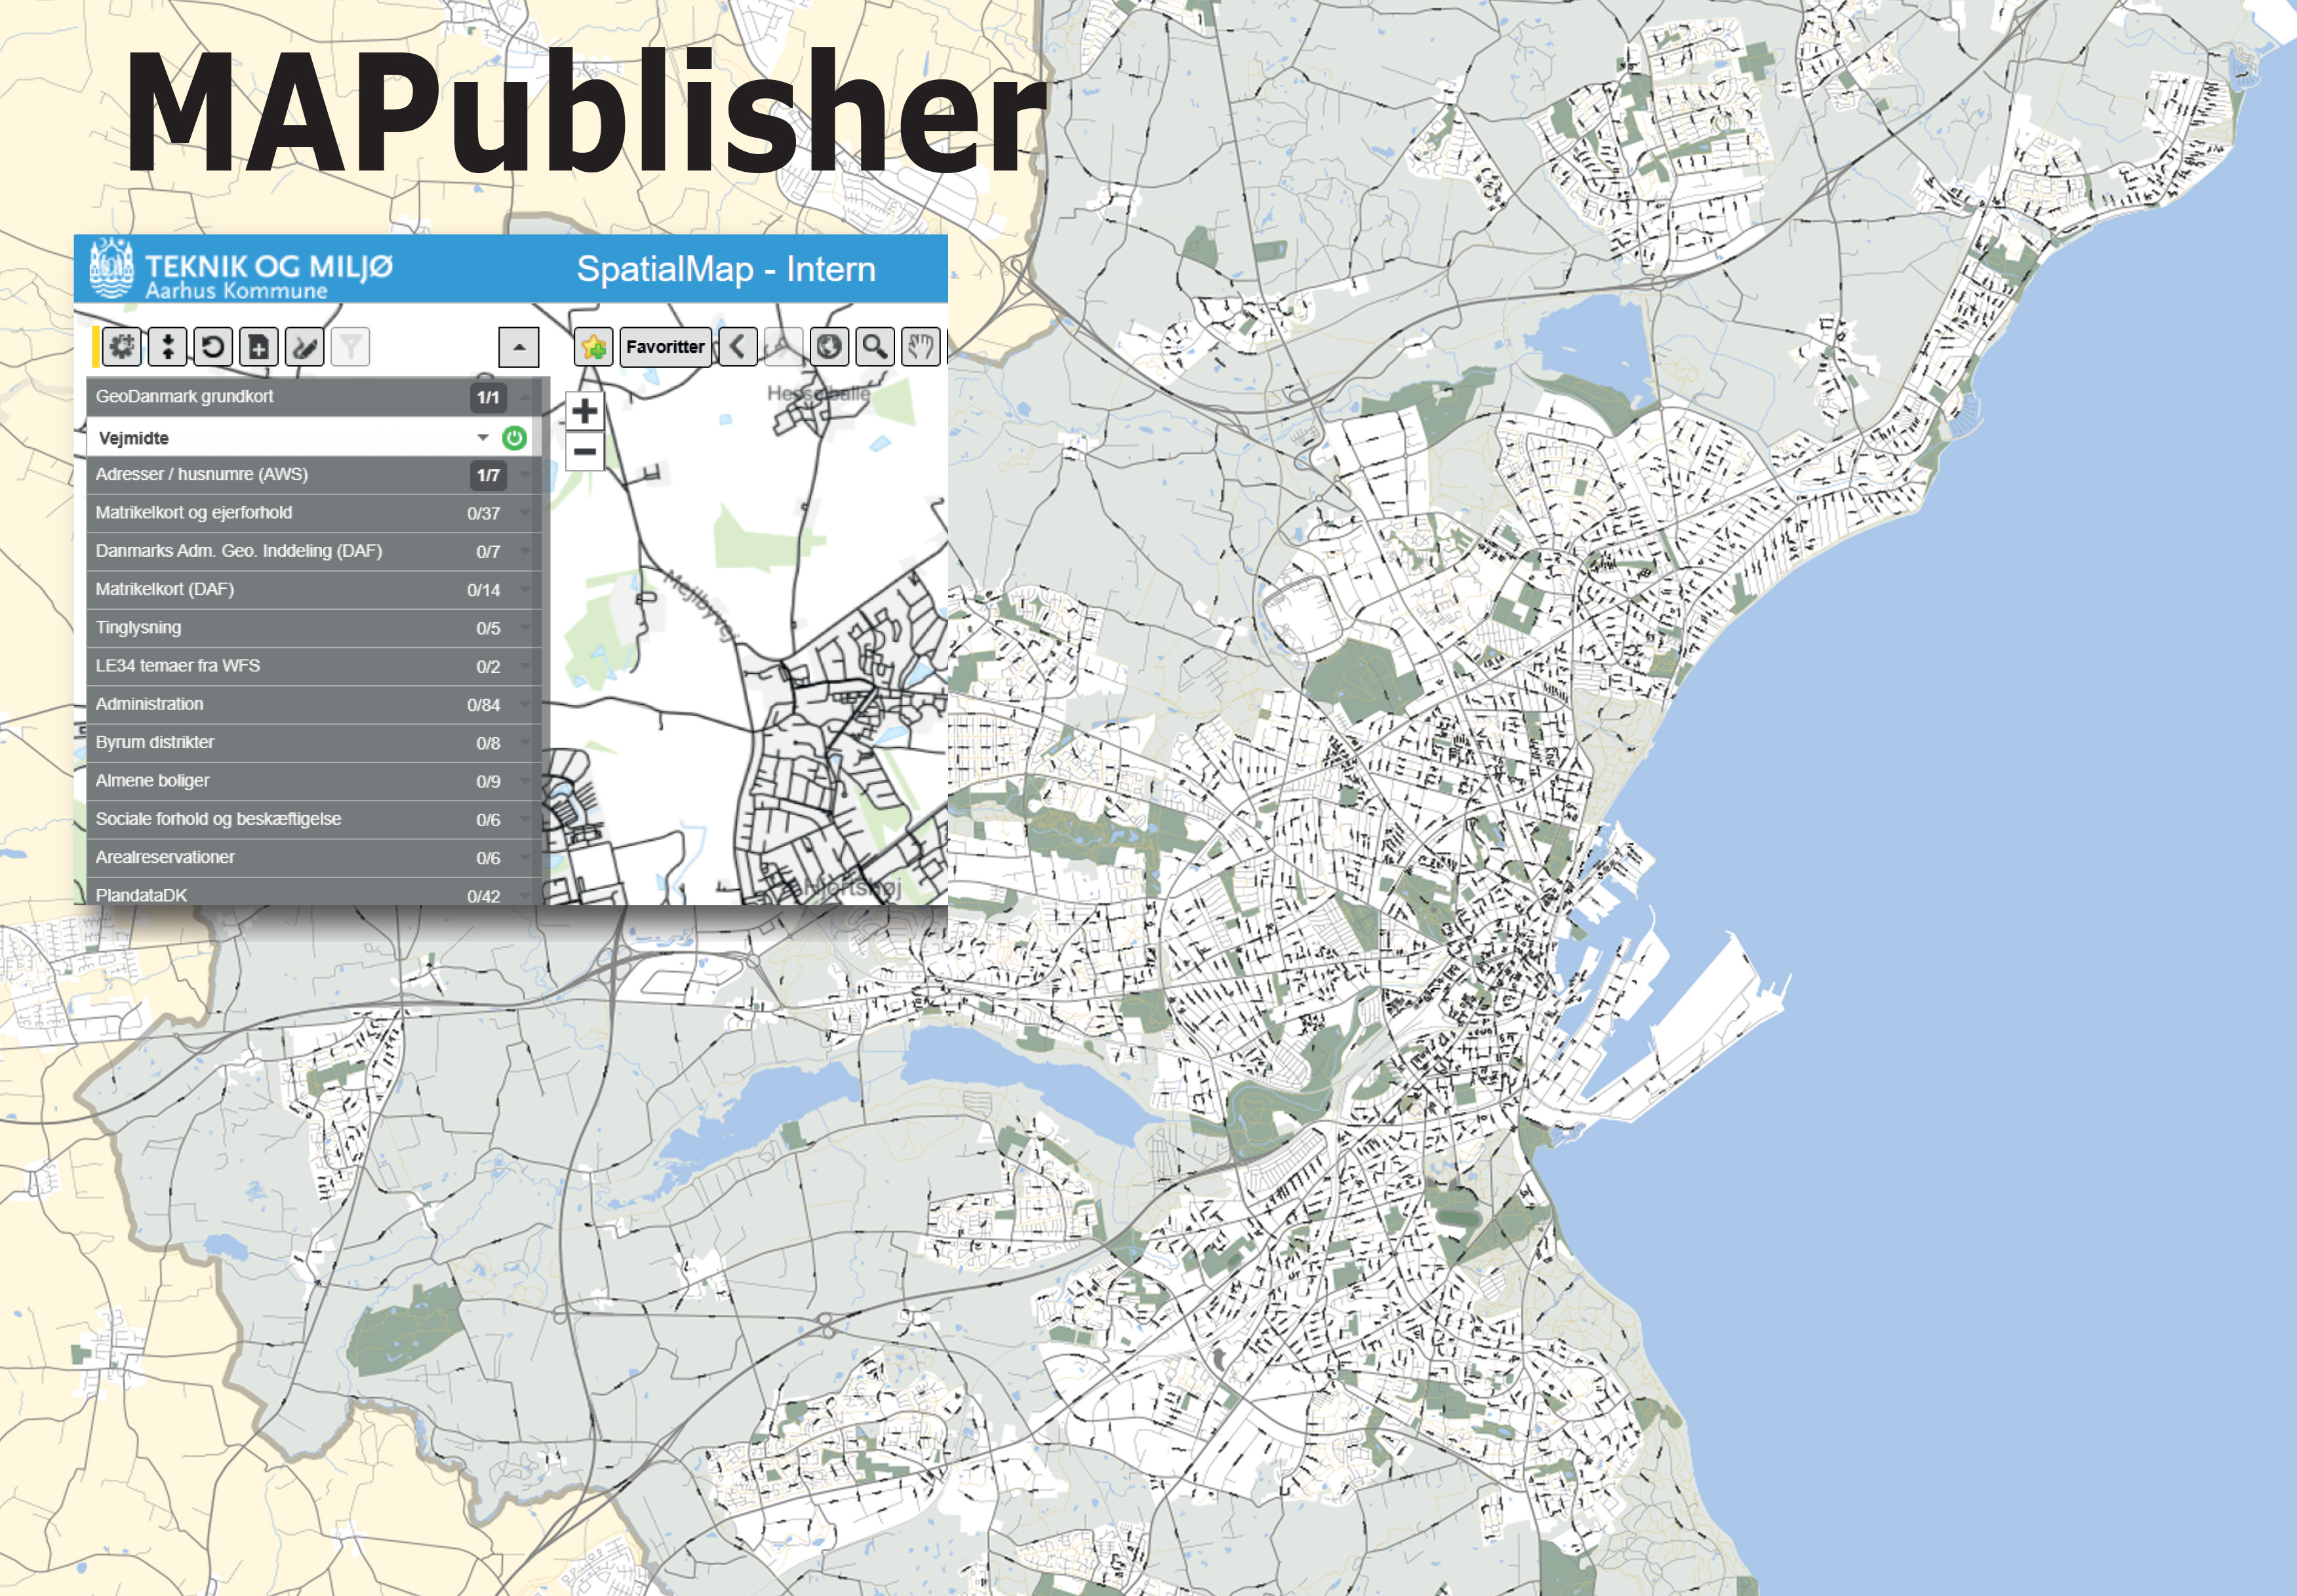Click the add new document/layer icon
This screenshot has width=2297, height=1596.
coord(258,347)
